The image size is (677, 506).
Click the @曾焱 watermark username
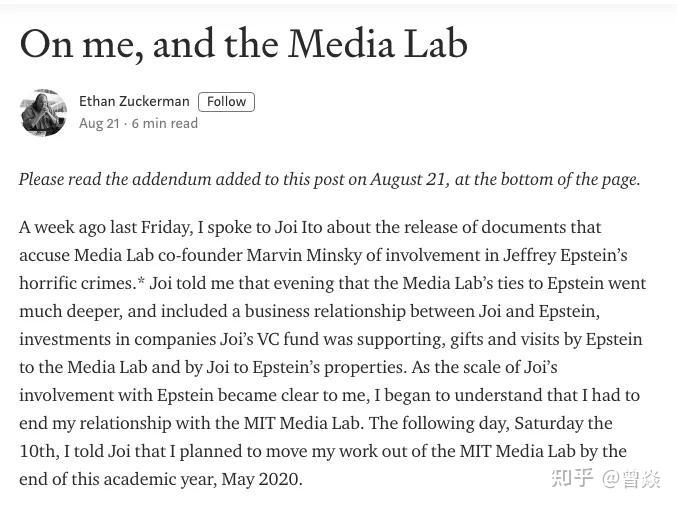pyautogui.click(x=632, y=479)
